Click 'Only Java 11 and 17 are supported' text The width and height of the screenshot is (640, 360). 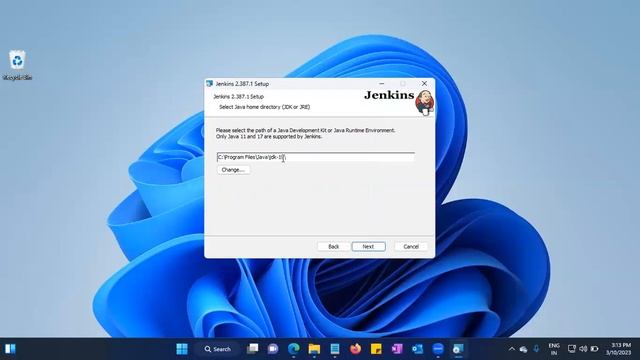point(269,137)
